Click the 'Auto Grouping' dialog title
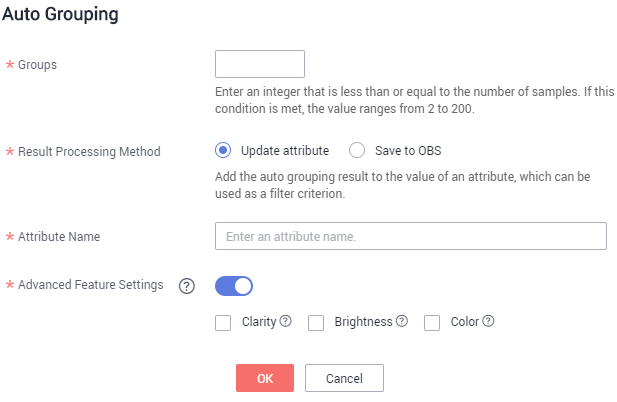The height and width of the screenshot is (402, 617). click(x=60, y=14)
